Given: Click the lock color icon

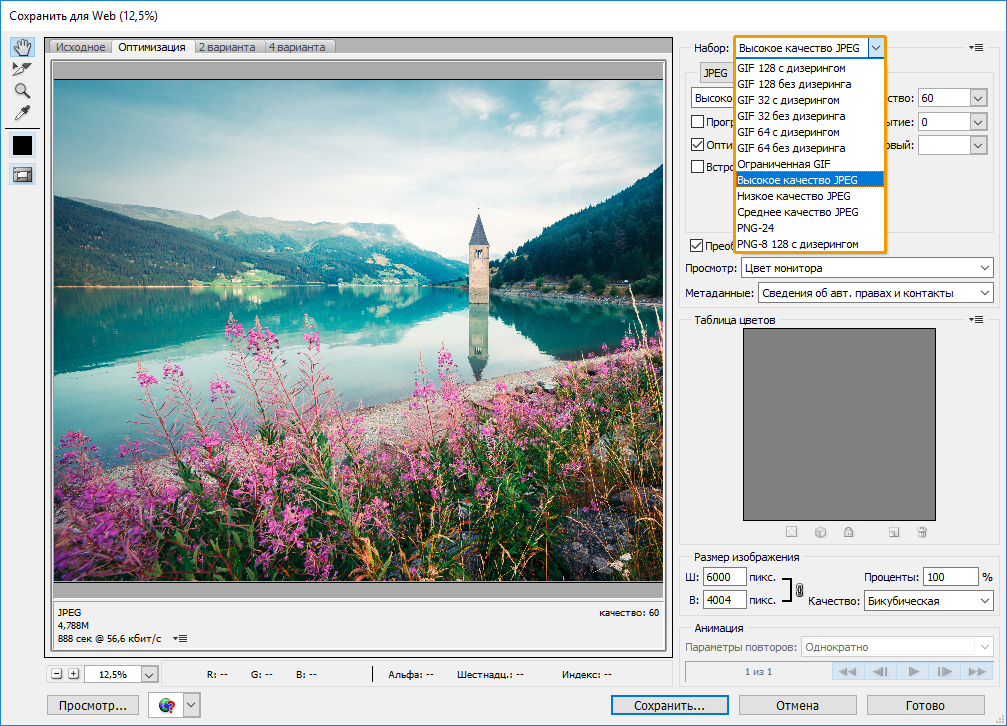Looking at the screenshot, I should [848, 532].
